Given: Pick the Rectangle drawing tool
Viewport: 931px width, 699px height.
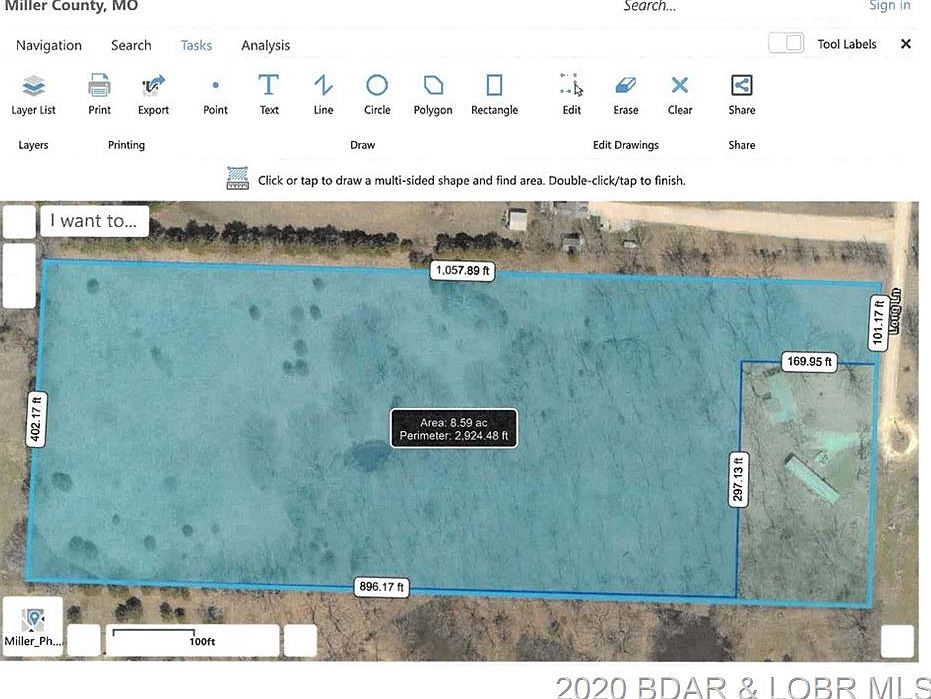Looking at the screenshot, I should [x=494, y=94].
